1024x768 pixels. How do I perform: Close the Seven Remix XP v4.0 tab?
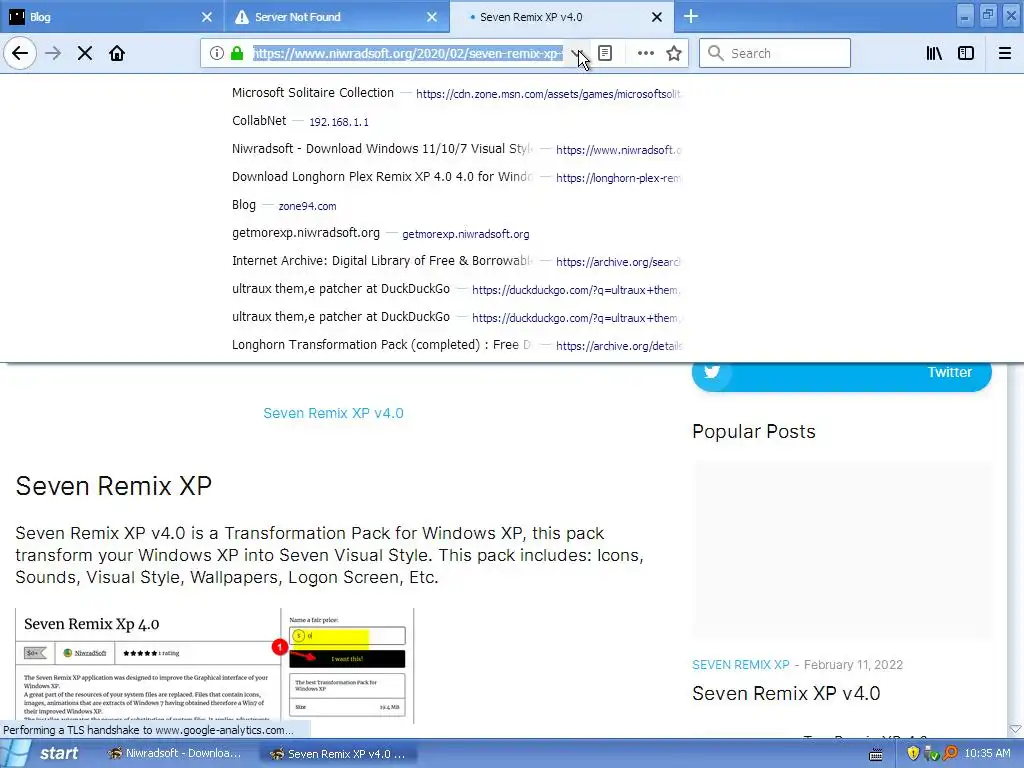(x=657, y=17)
